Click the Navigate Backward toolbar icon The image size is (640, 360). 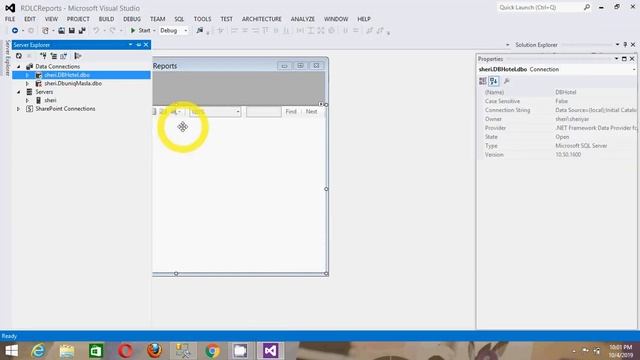click(x=15, y=30)
